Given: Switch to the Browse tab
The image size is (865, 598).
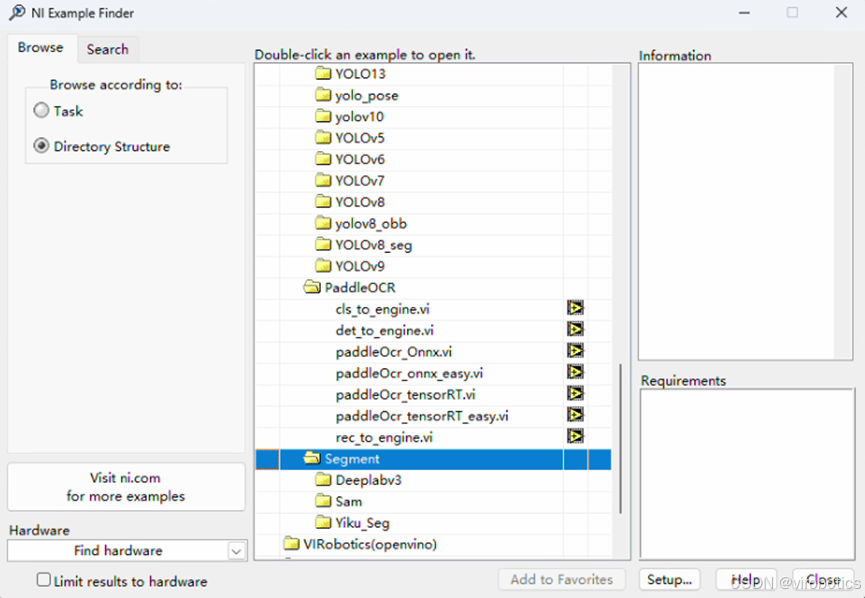Looking at the screenshot, I should (x=40, y=47).
